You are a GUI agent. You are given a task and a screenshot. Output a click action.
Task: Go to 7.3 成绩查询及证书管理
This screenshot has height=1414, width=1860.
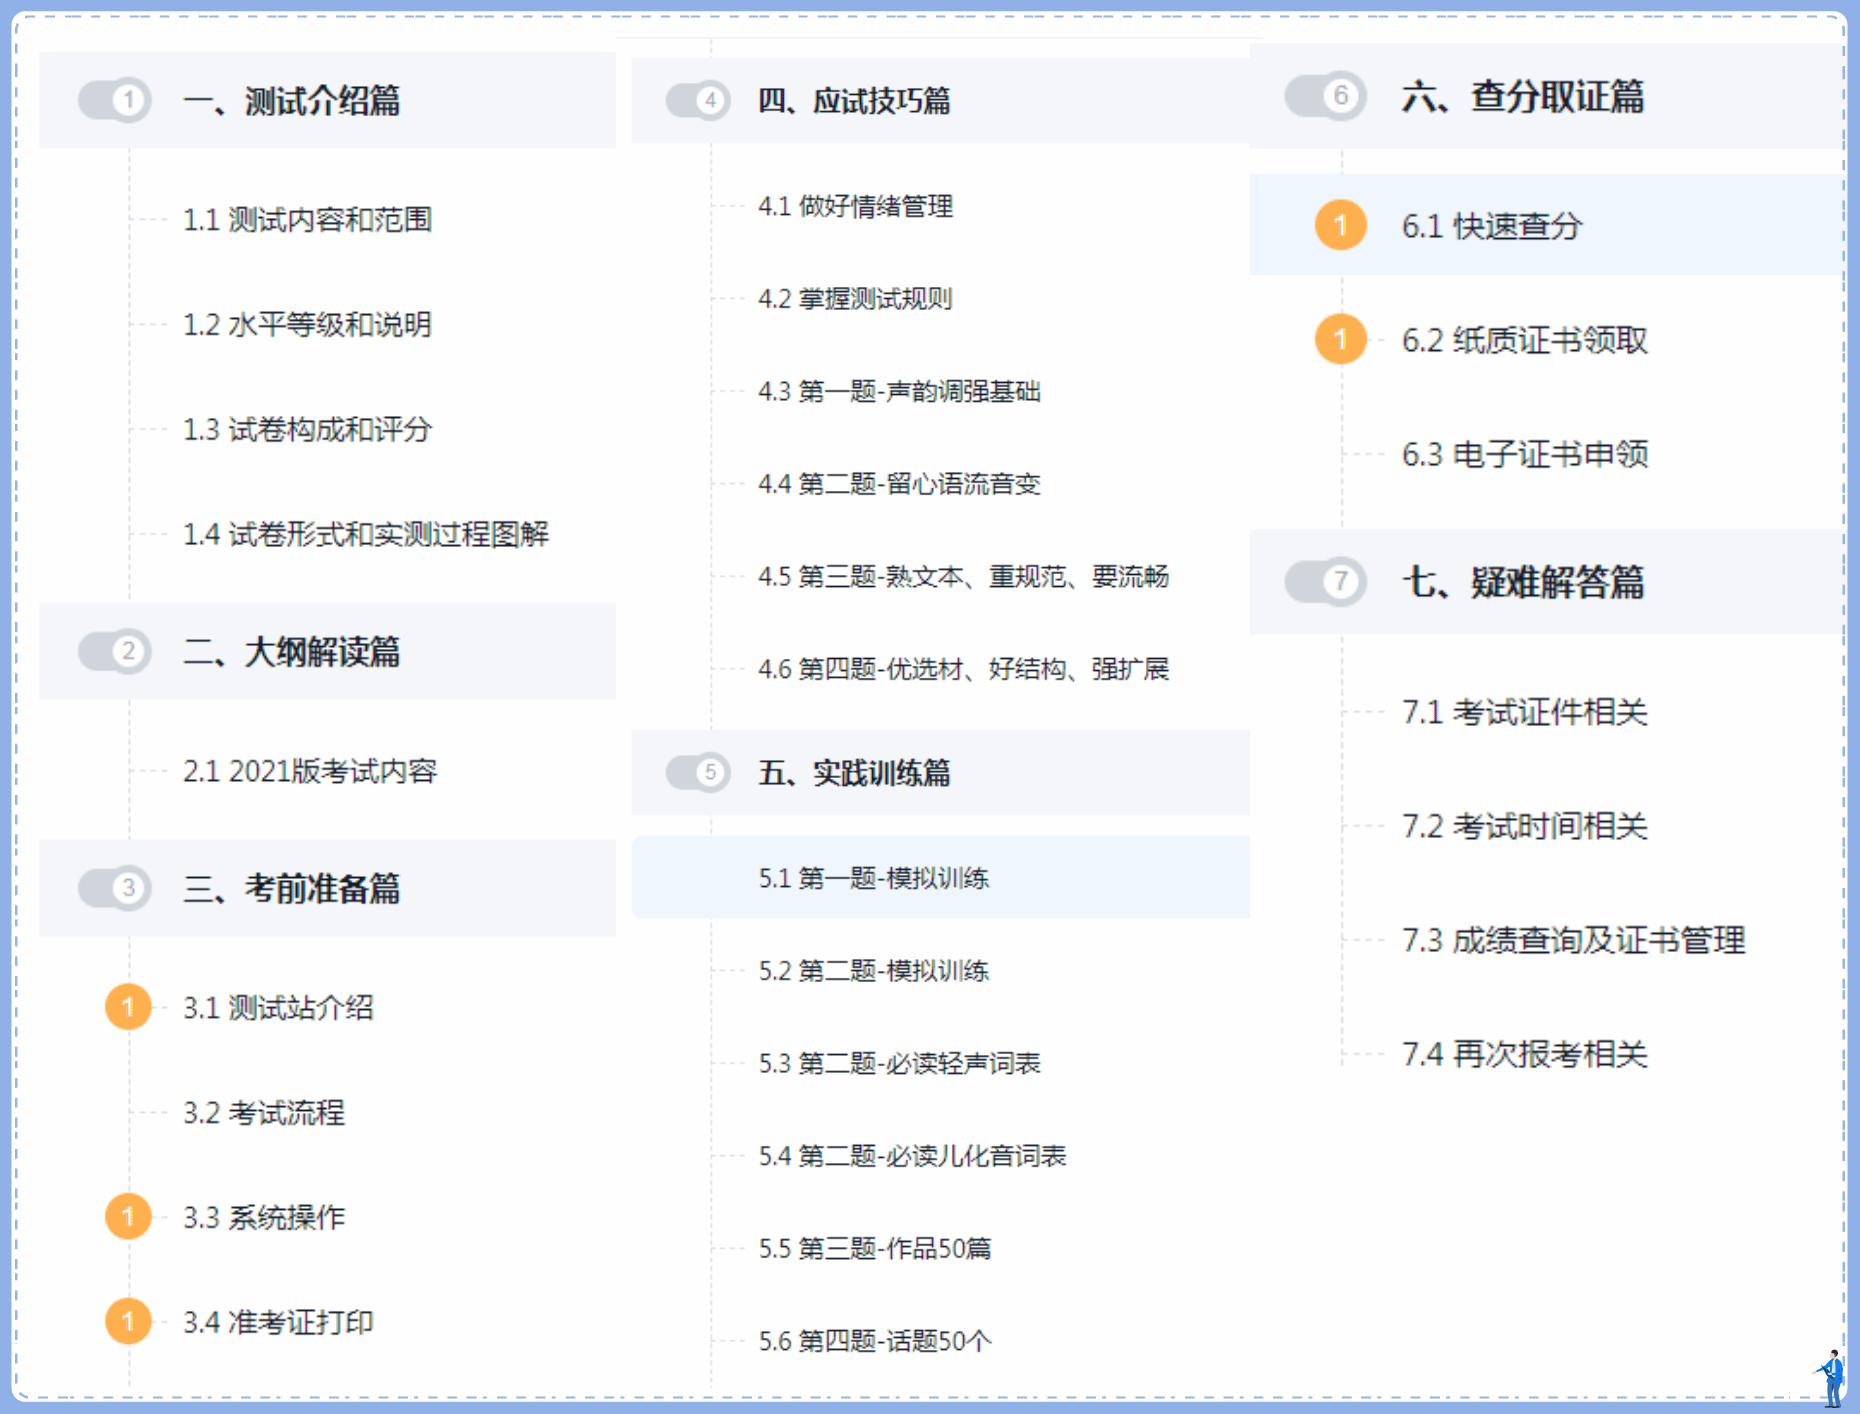click(1573, 940)
